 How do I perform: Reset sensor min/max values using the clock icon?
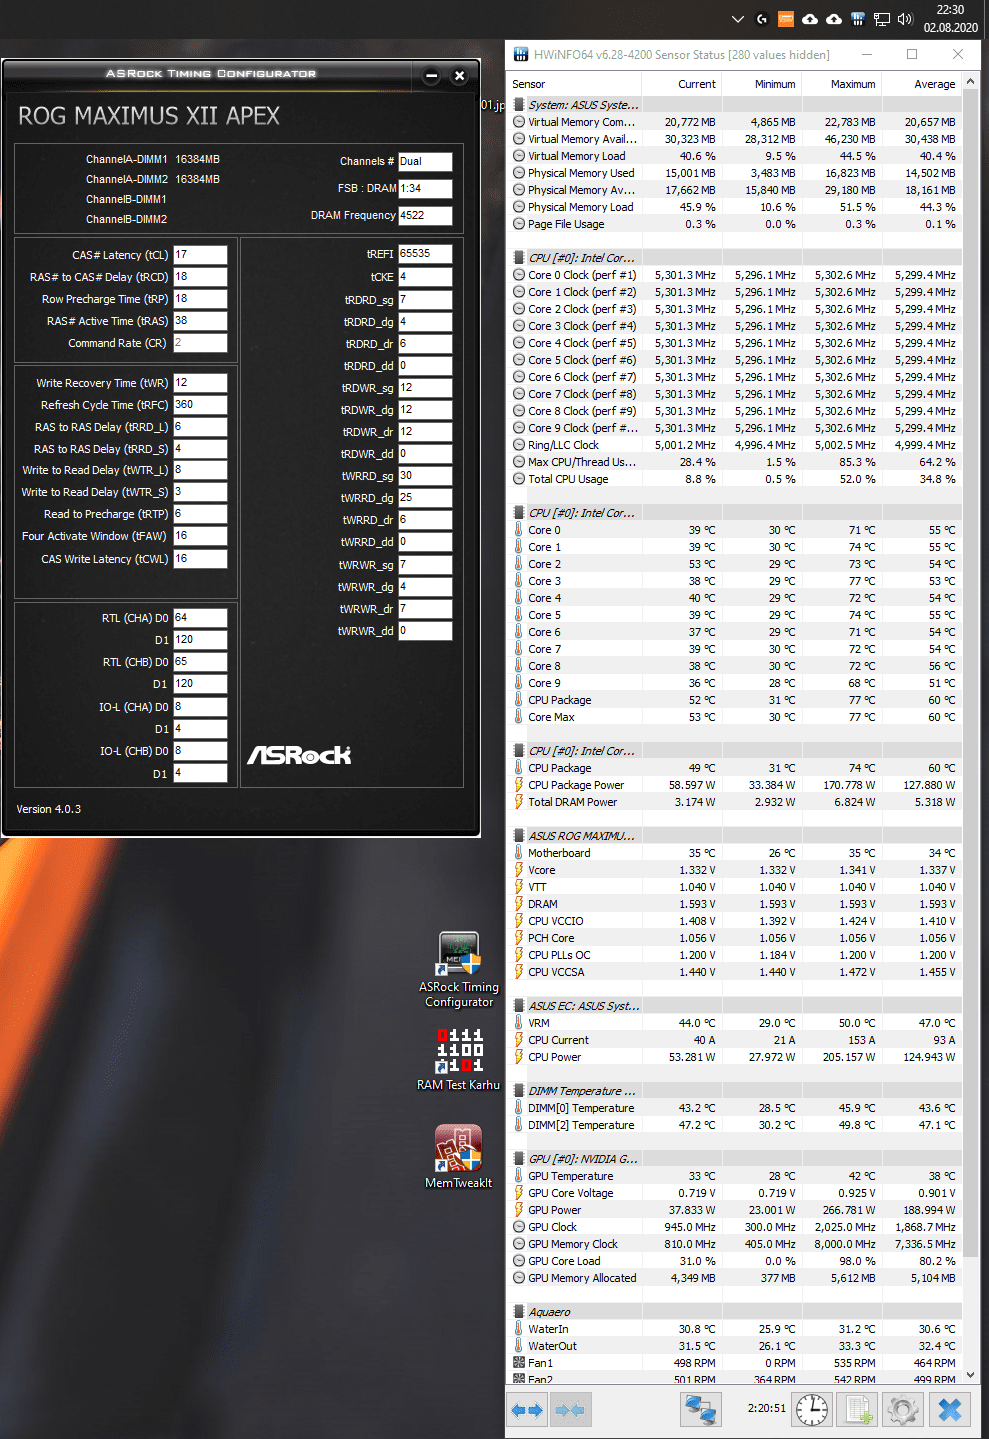pos(812,1410)
